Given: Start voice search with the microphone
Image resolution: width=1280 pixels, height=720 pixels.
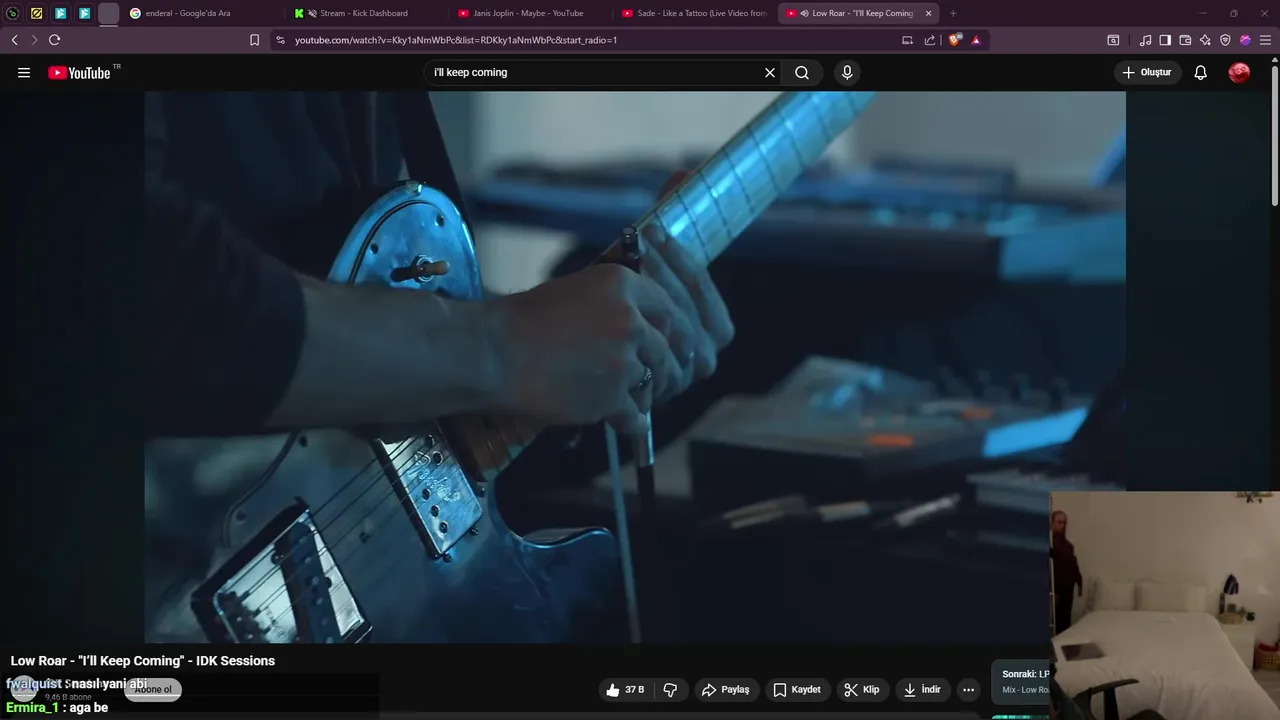Looking at the screenshot, I should pyautogui.click(x=847, y=72).
